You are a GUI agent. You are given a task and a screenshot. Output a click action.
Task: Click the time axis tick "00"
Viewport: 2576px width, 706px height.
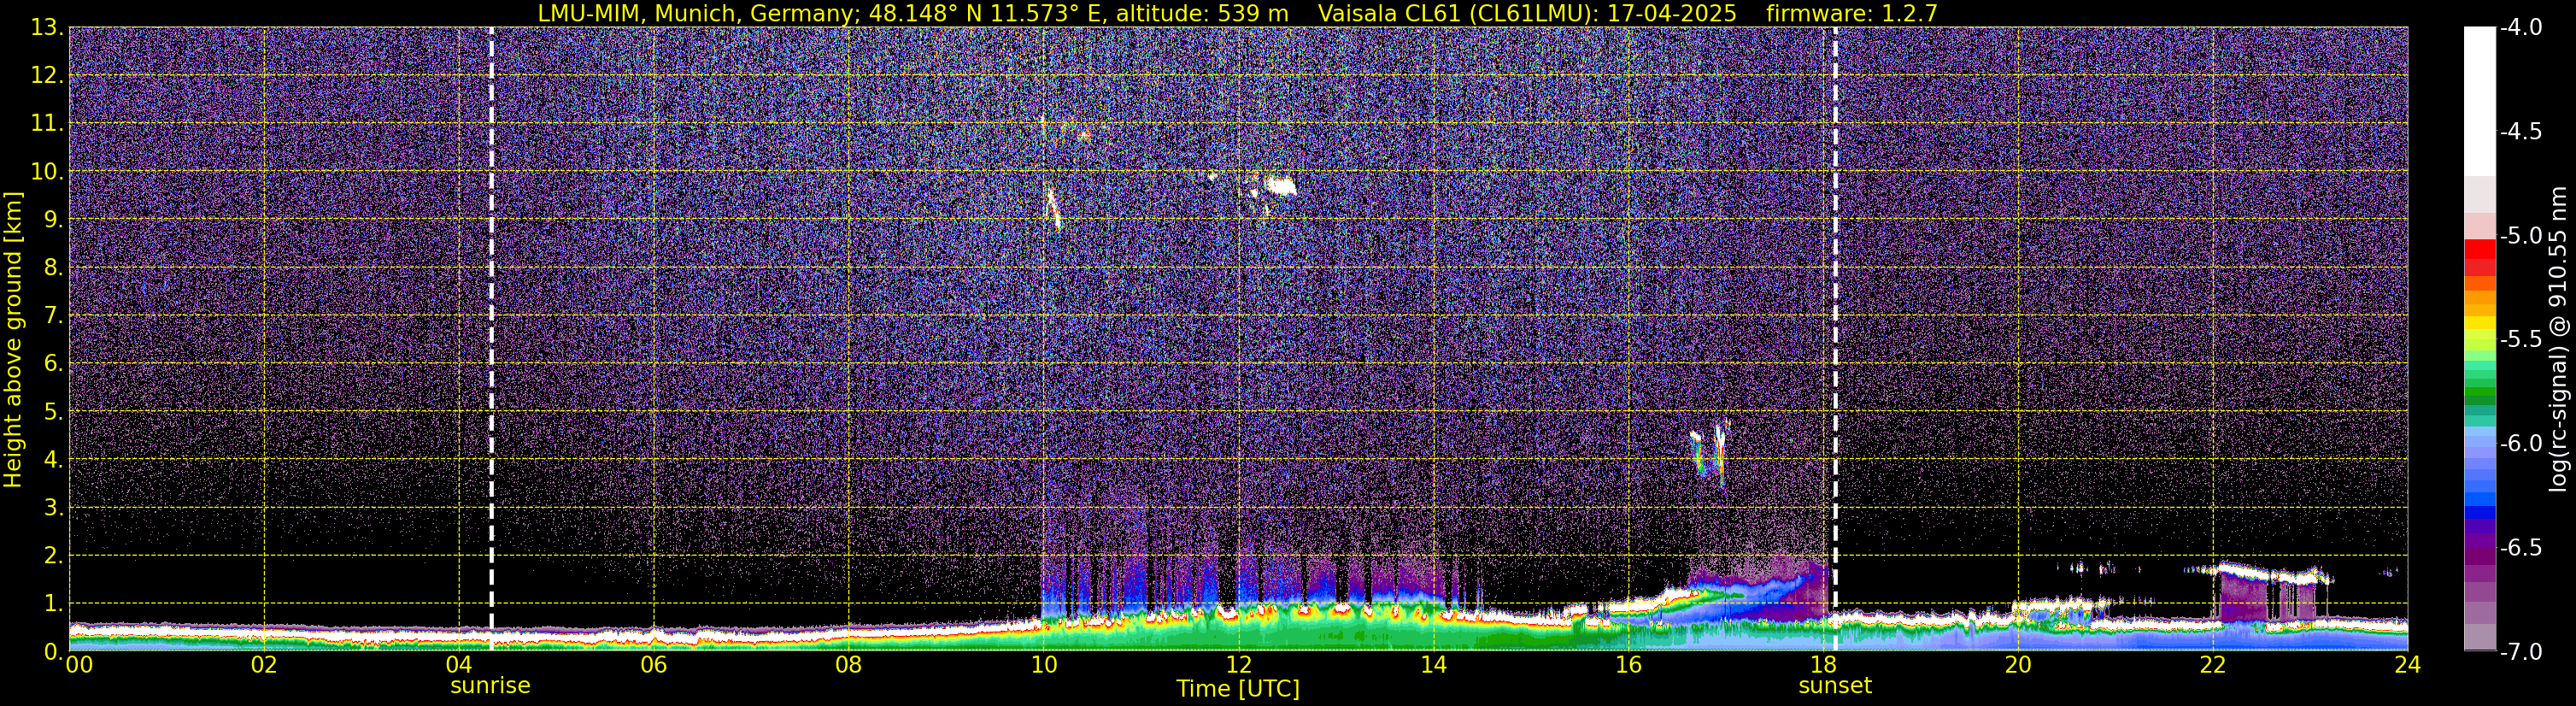(78, 665)
